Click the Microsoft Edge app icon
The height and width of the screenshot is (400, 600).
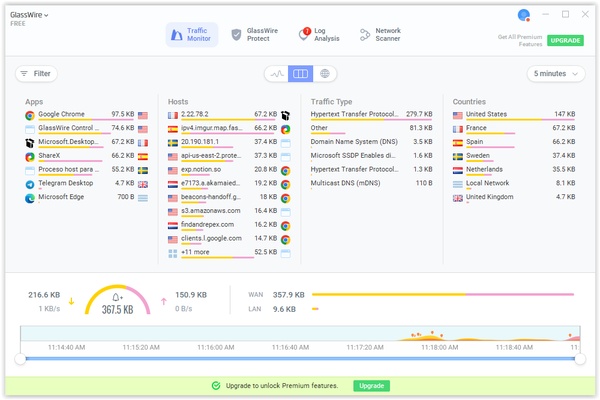30,198
